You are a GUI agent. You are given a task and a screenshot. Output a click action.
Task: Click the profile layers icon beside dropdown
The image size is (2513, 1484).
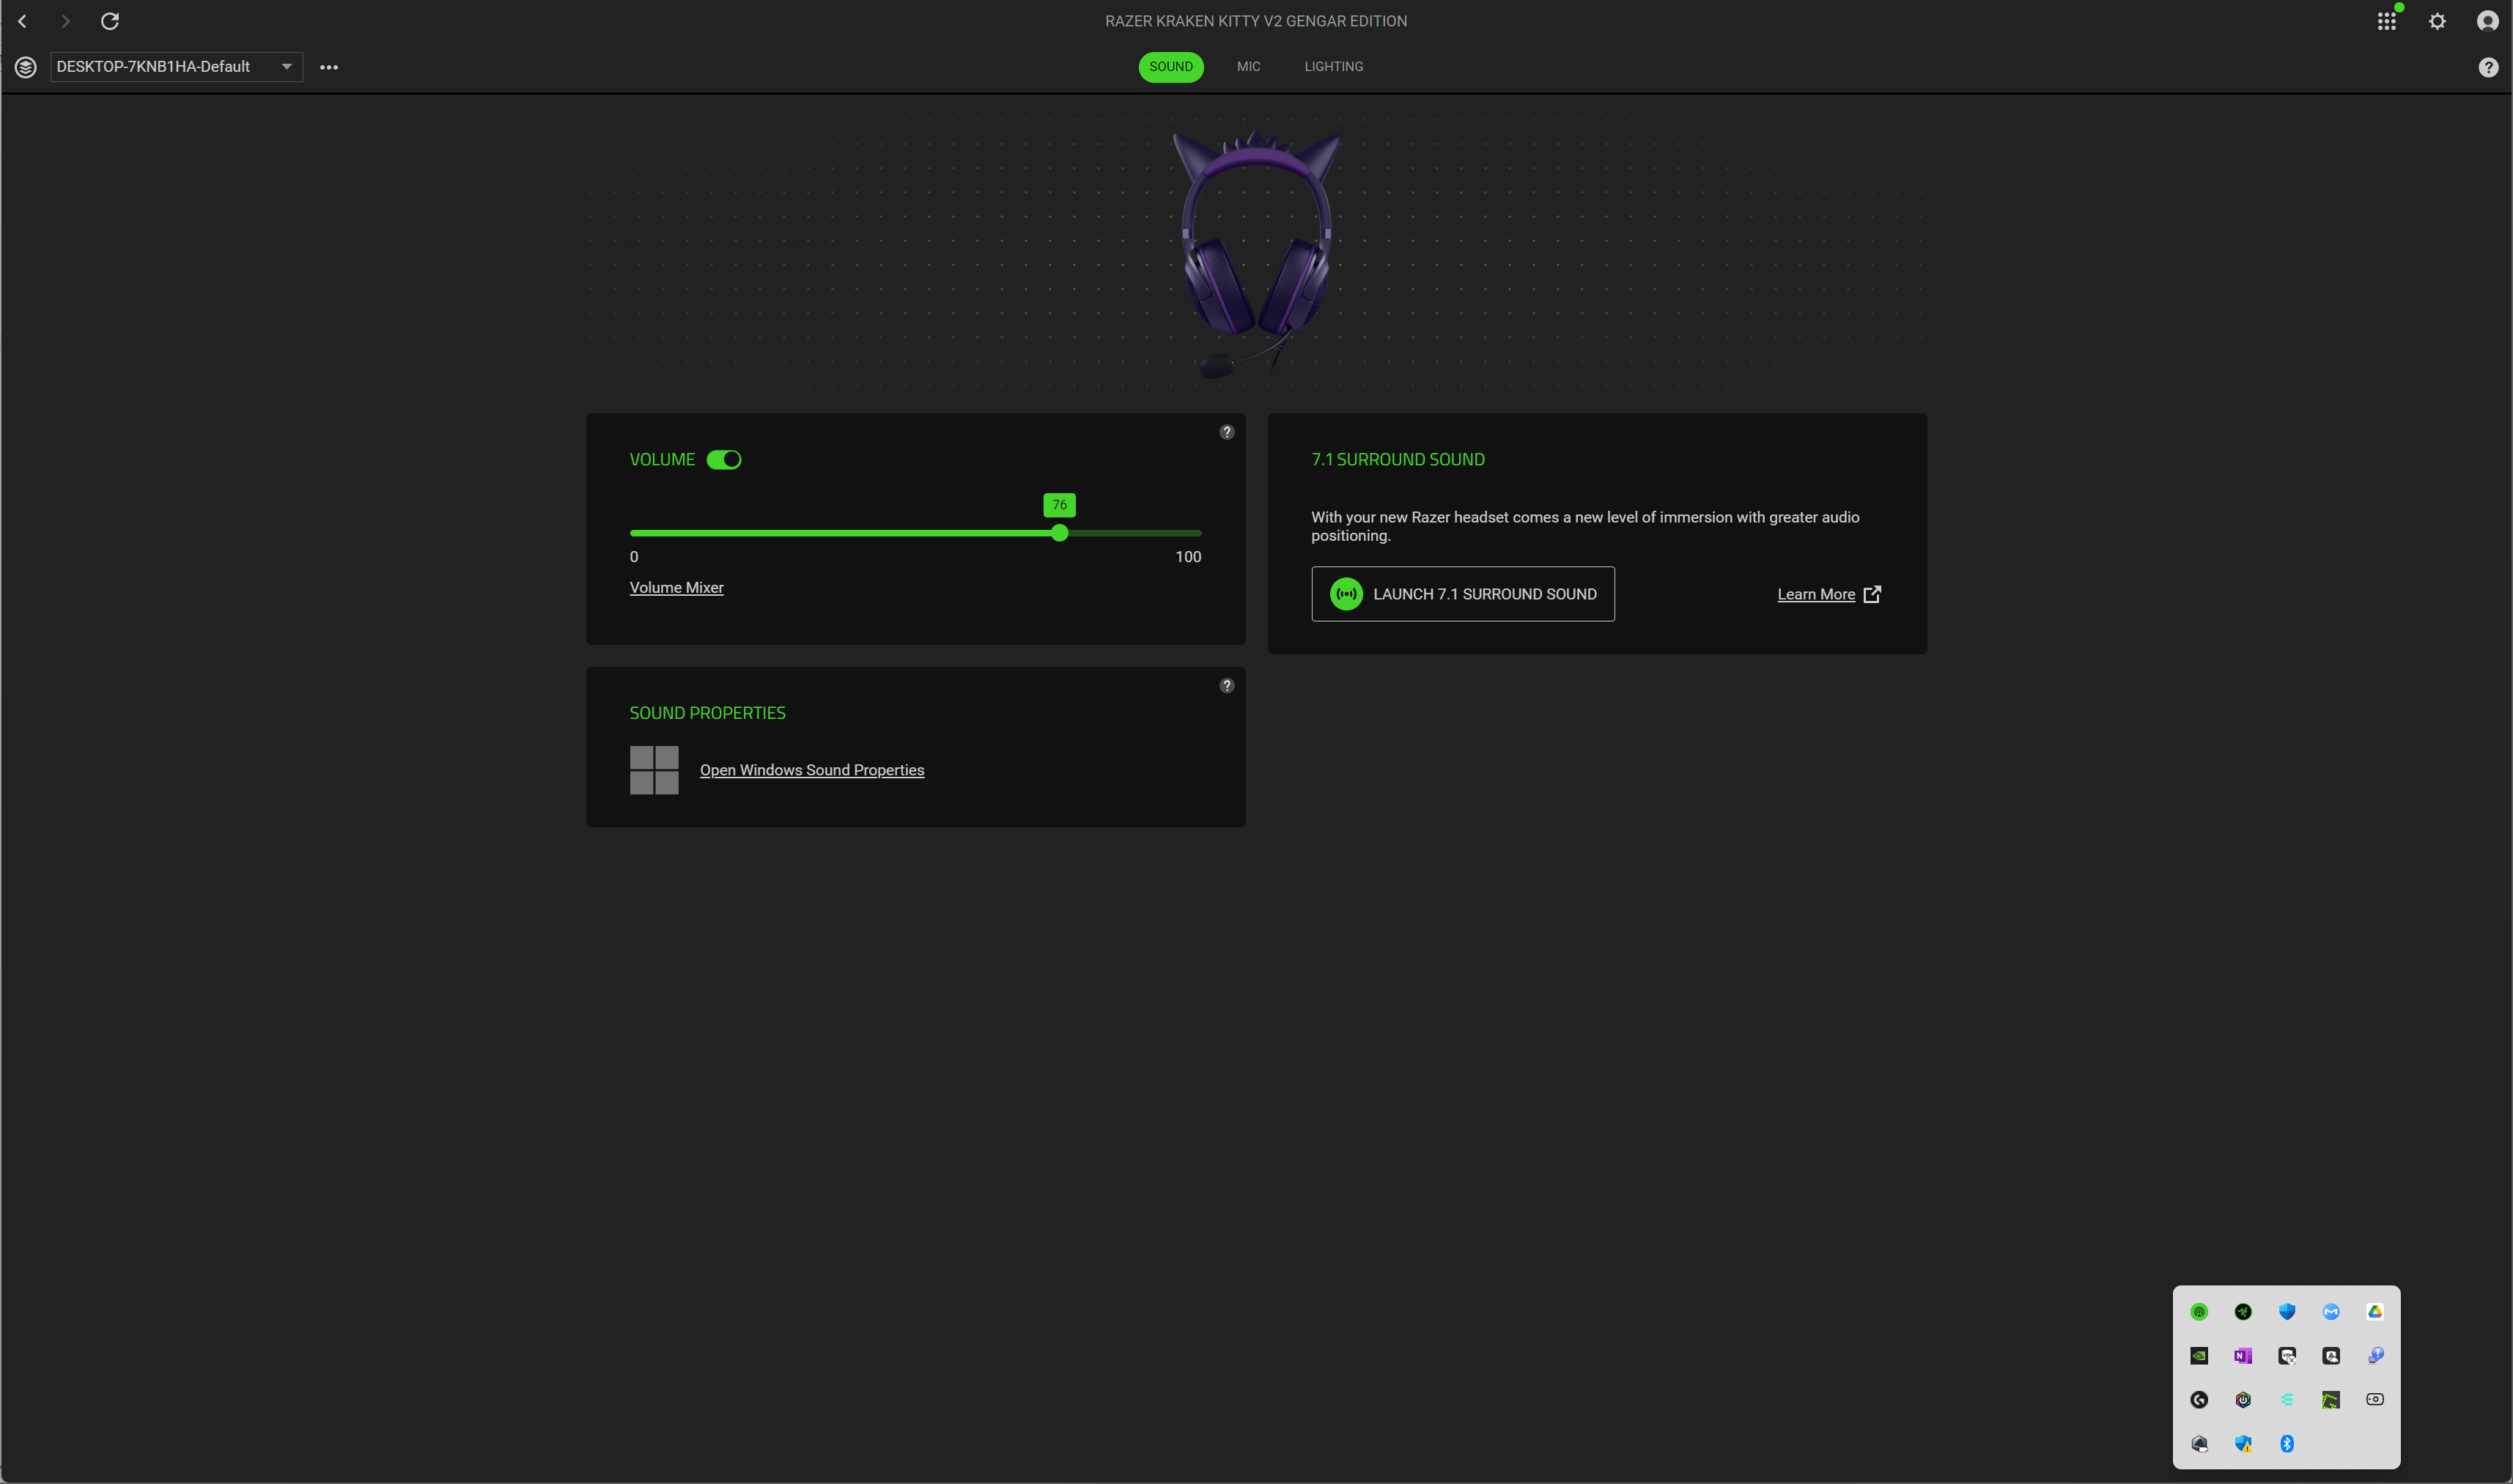click(x=26, y=67)
